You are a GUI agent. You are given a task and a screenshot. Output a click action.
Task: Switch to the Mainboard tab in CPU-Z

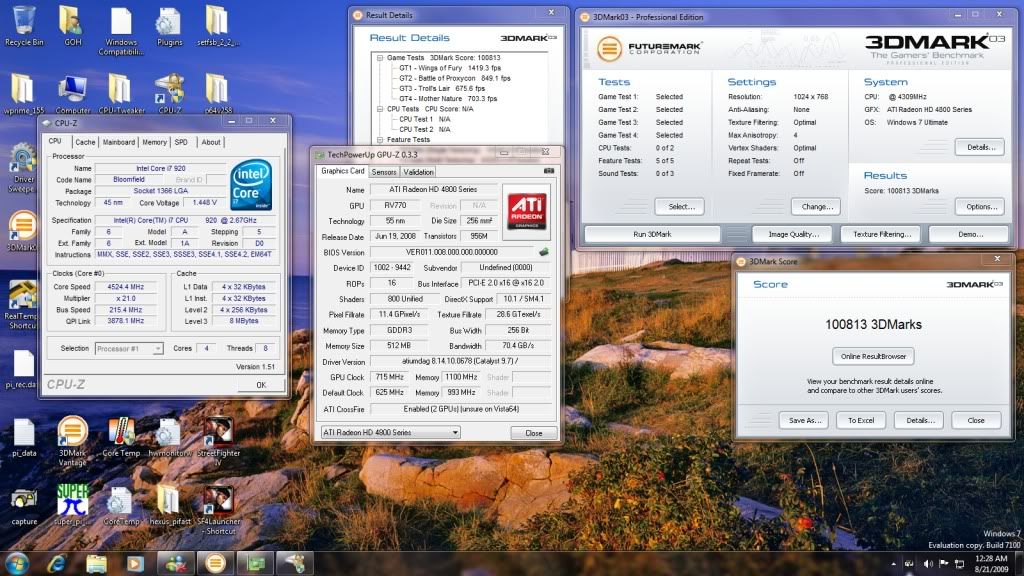click(118, 142)
